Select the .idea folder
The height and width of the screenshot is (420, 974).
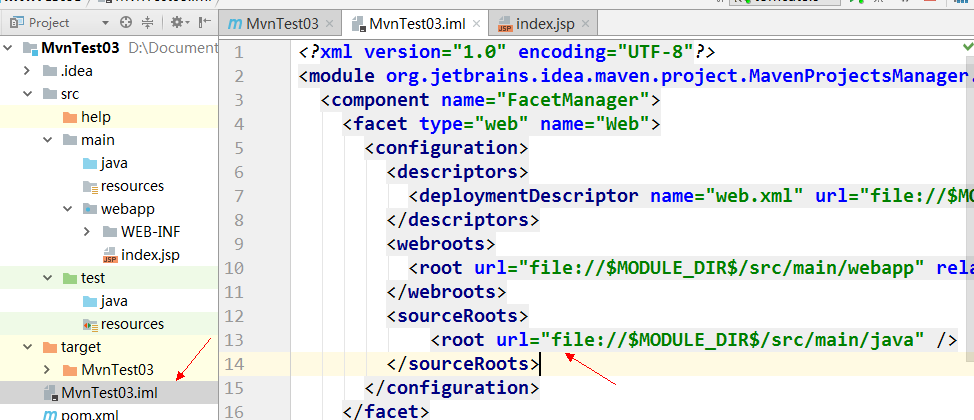point(76,71)
